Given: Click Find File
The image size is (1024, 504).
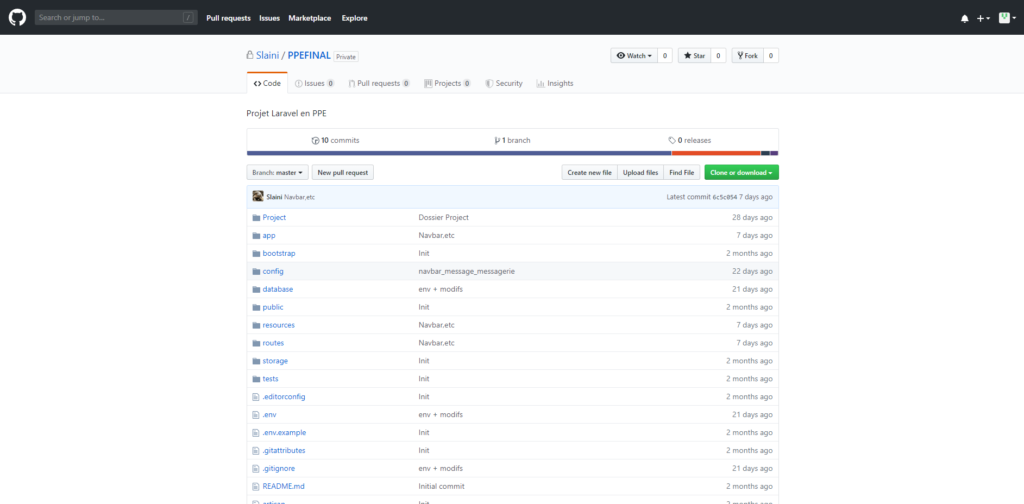Looking at the screenshot, I should (682, 173).
